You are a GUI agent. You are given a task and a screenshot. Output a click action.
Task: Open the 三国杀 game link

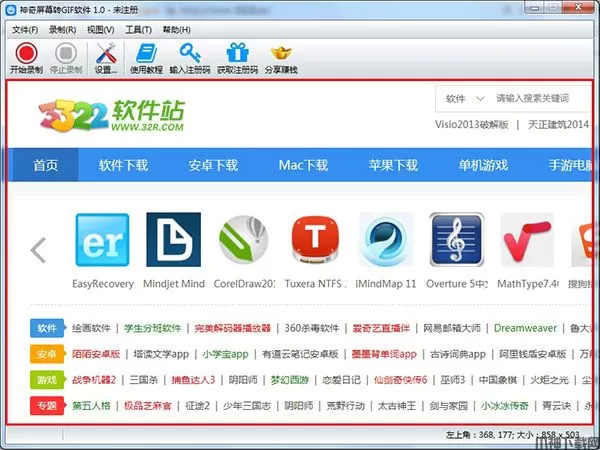coord(144,380)
